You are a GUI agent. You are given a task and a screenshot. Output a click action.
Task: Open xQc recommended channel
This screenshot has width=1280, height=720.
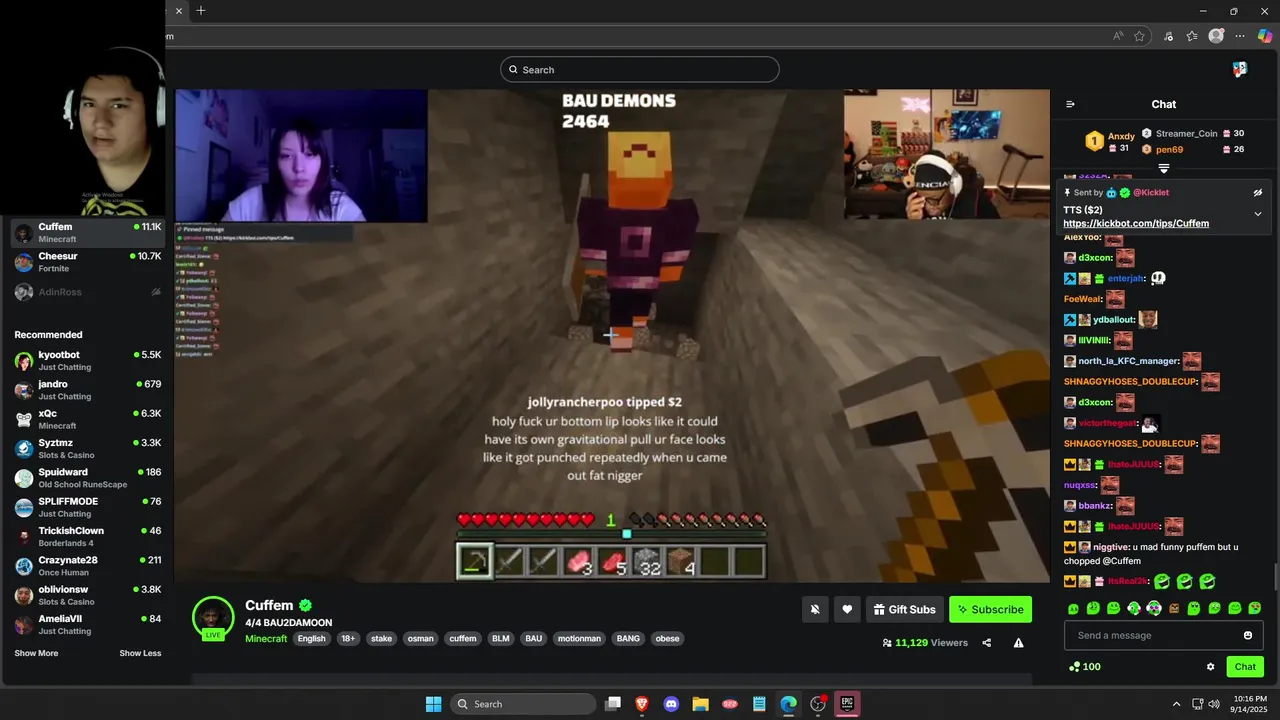(x=87, y=419)
